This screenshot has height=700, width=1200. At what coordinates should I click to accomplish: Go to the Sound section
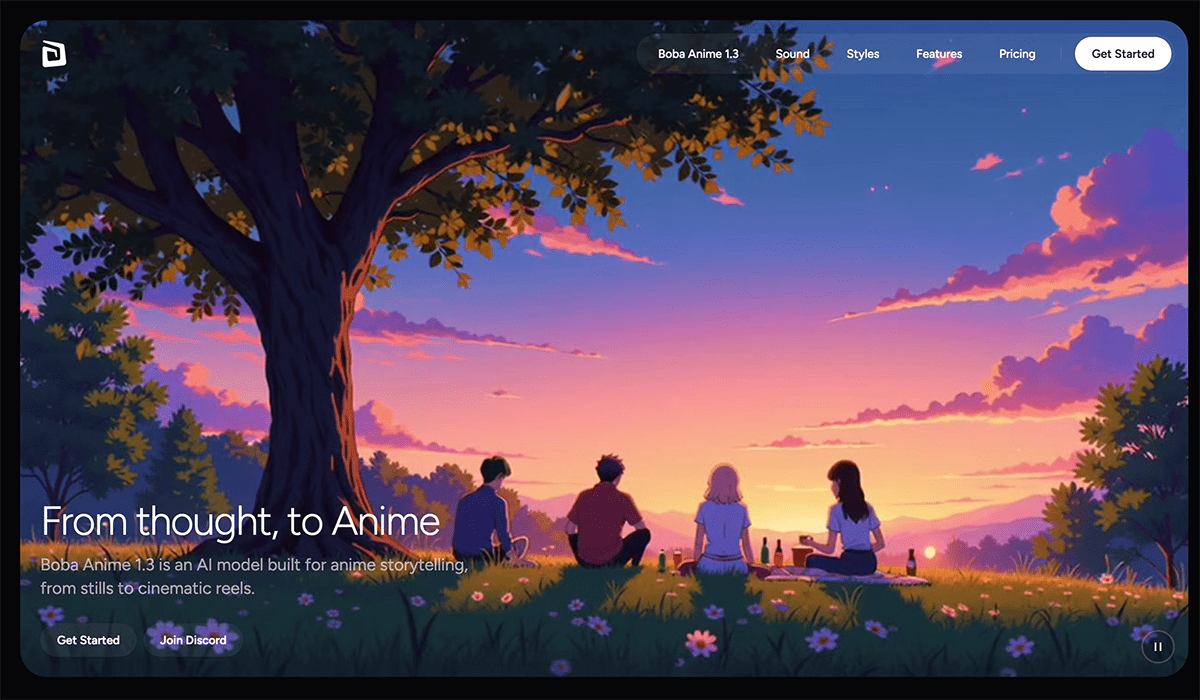[x=792, y=54]
